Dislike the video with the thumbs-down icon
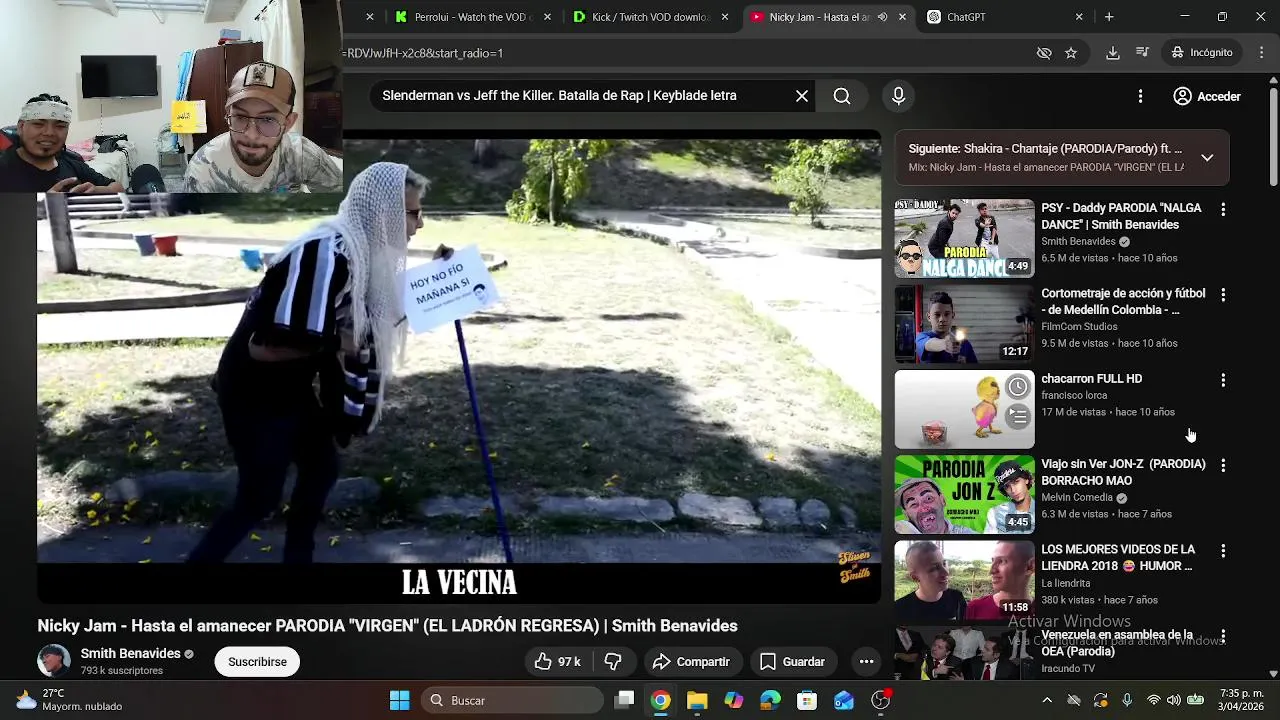Viewport: 1280px width, 720px height. click(x=613, y=662)
